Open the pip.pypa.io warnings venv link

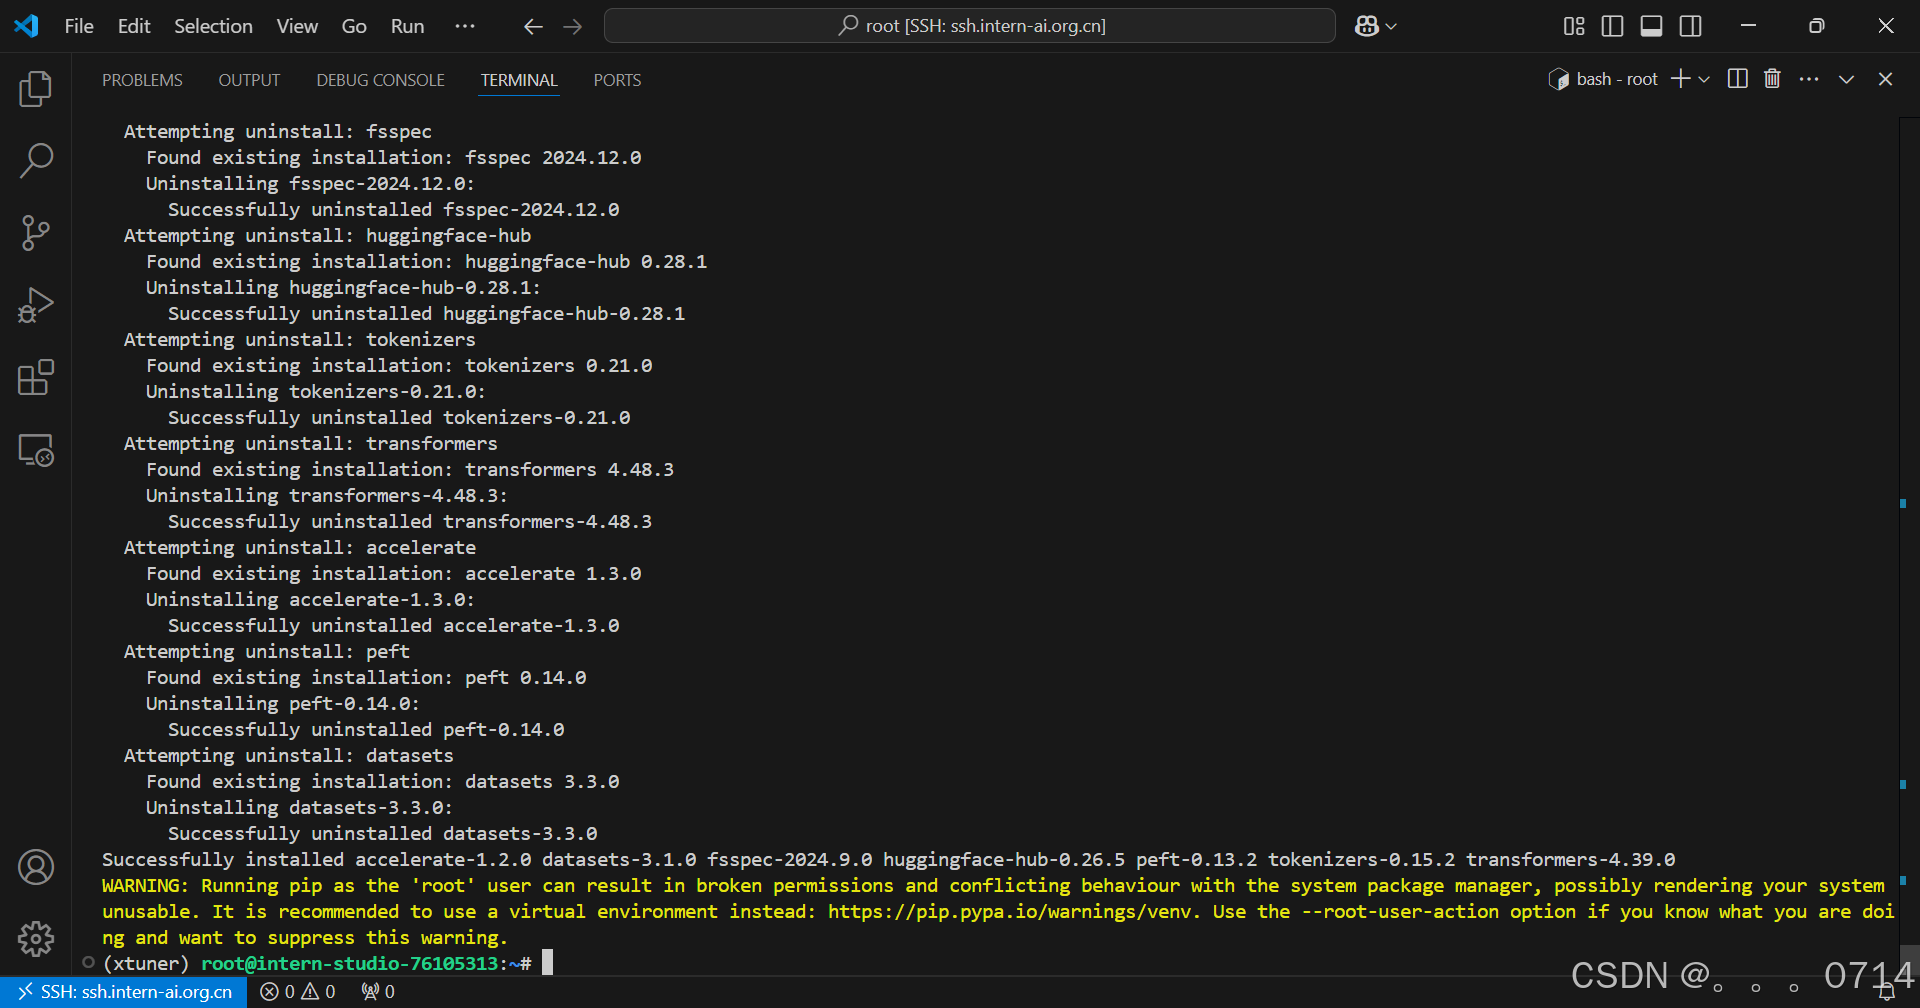(x=1010, y=912)
